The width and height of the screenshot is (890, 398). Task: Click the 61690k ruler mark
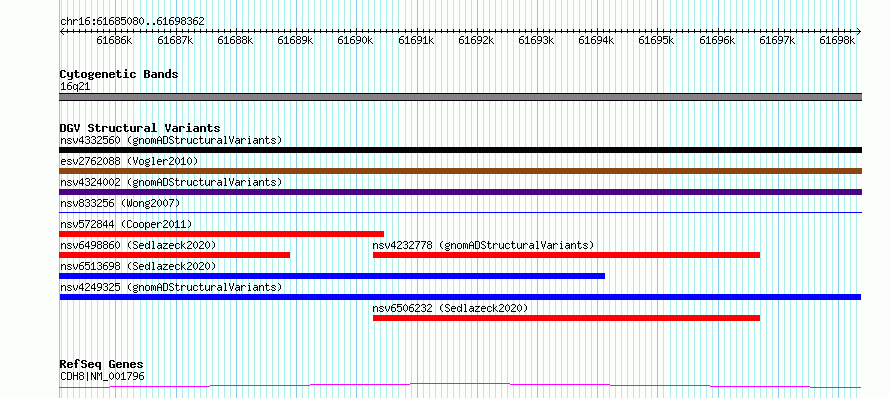point(355,40)
